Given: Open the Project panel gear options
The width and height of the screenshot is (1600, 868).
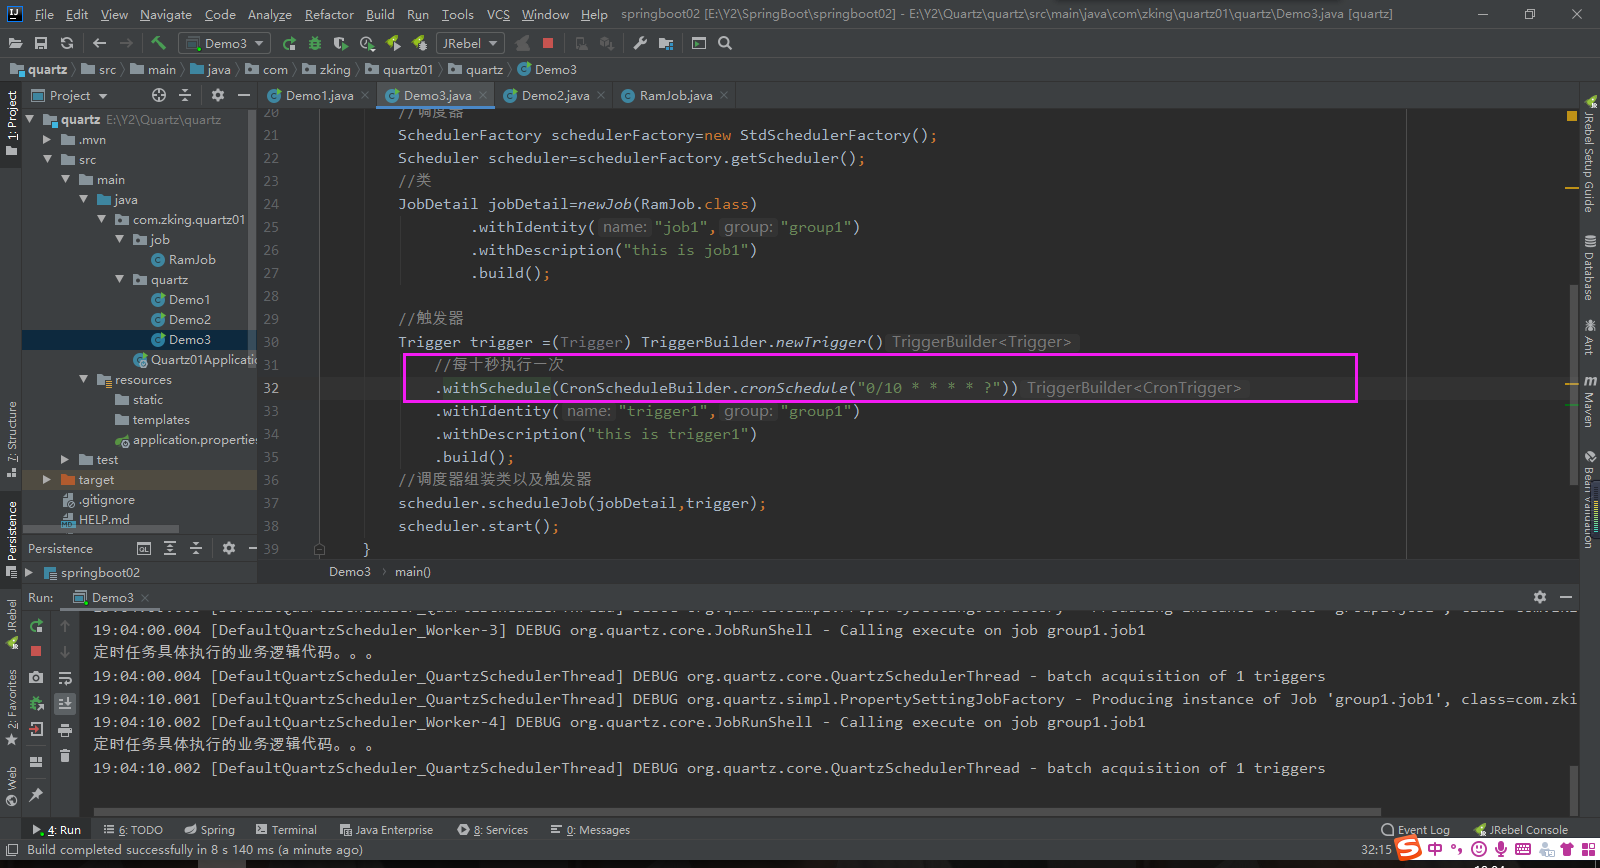Looking at the screenshot, I should point(218,95).
